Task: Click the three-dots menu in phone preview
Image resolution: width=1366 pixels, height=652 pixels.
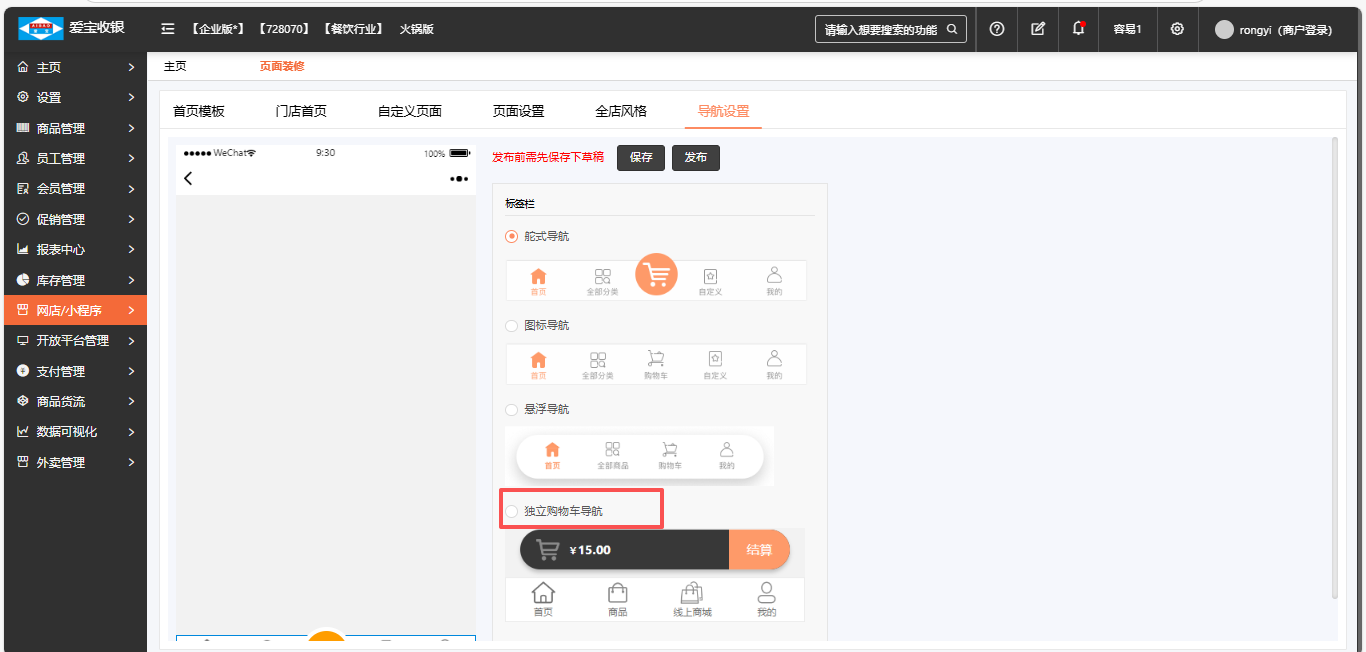Action: [x=459, y=179]
